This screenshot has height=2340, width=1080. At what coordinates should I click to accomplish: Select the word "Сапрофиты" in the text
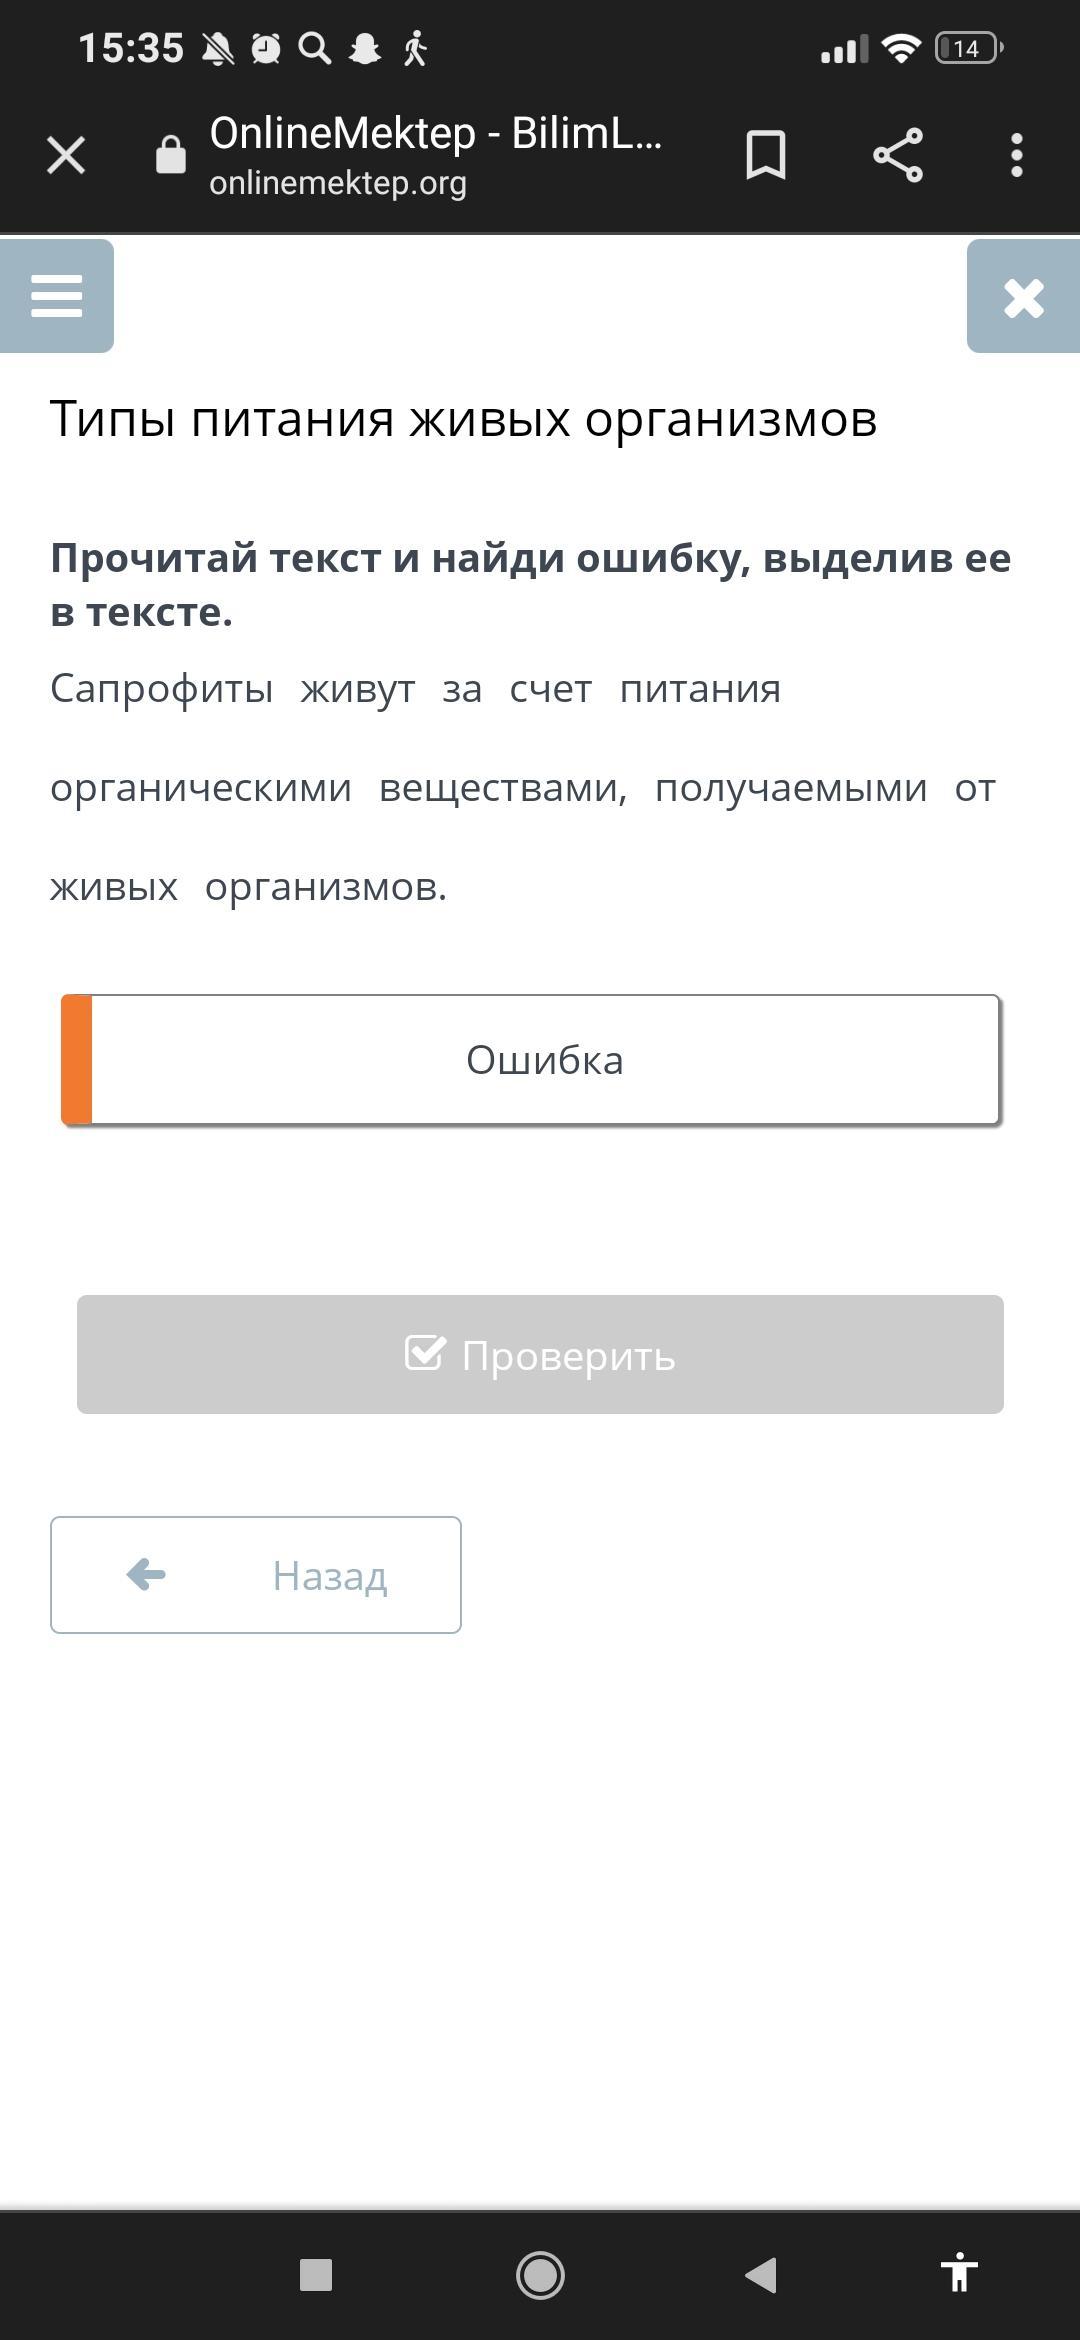(162, 689)
